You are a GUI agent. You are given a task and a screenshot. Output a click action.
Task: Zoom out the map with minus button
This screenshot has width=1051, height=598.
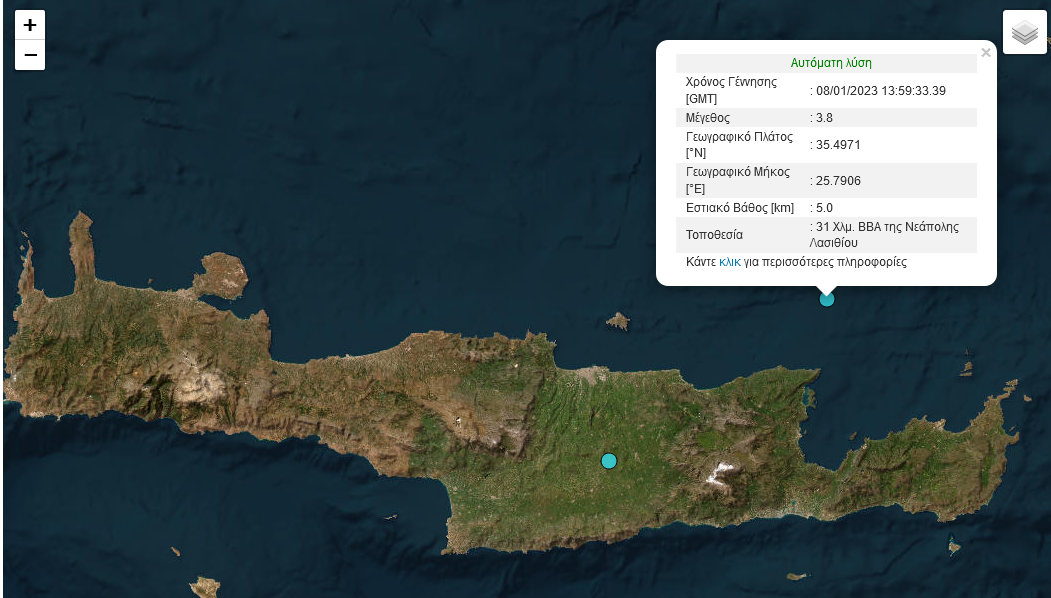point(30,55)
